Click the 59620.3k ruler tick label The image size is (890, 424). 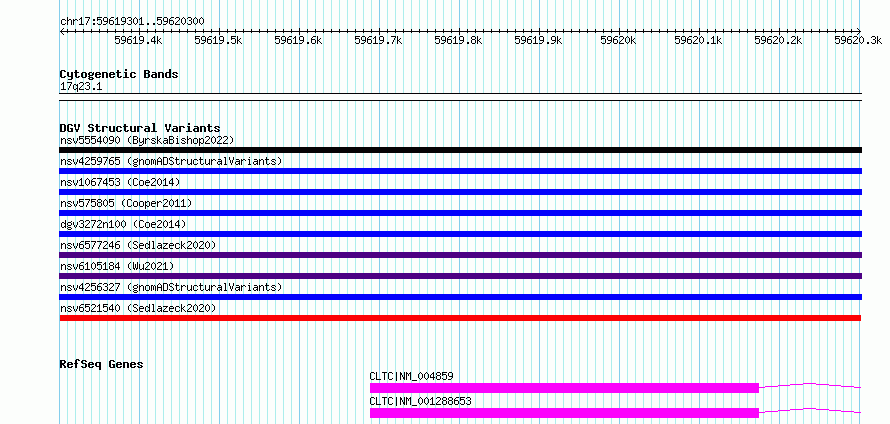click(x=858, y=40)
